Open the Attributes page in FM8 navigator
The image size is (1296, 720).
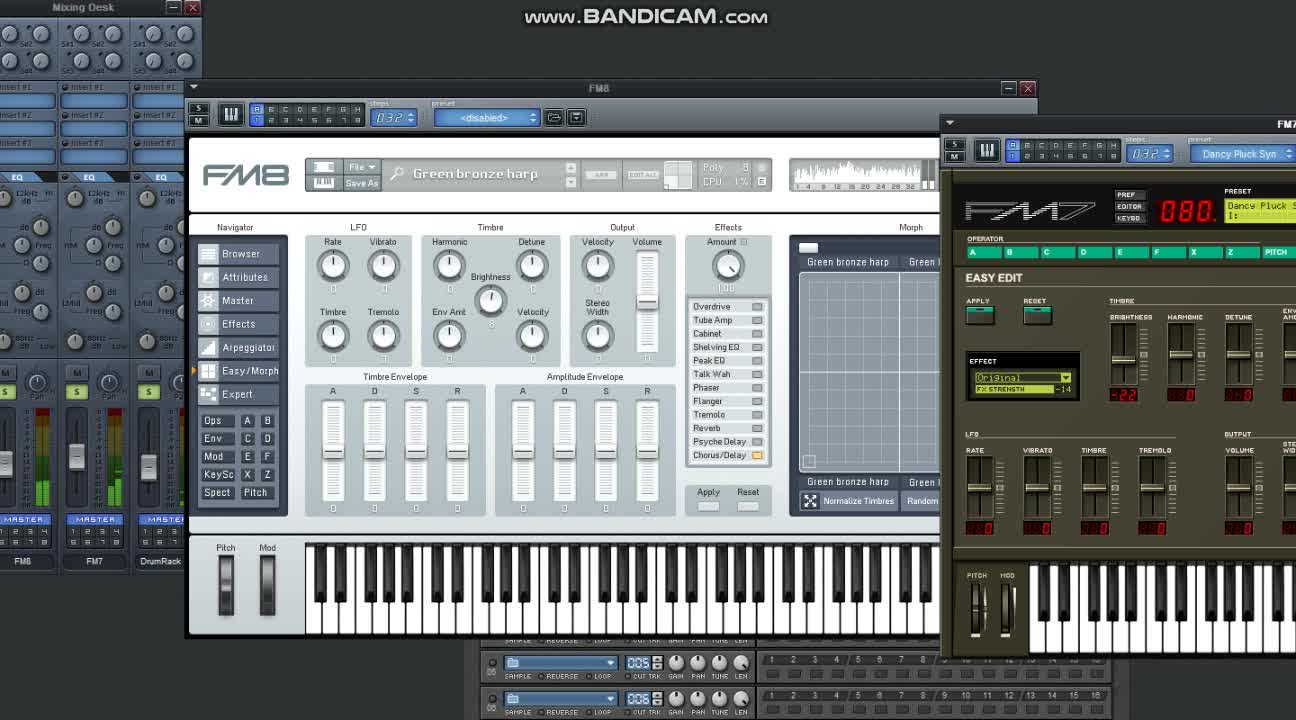point(238,277)
